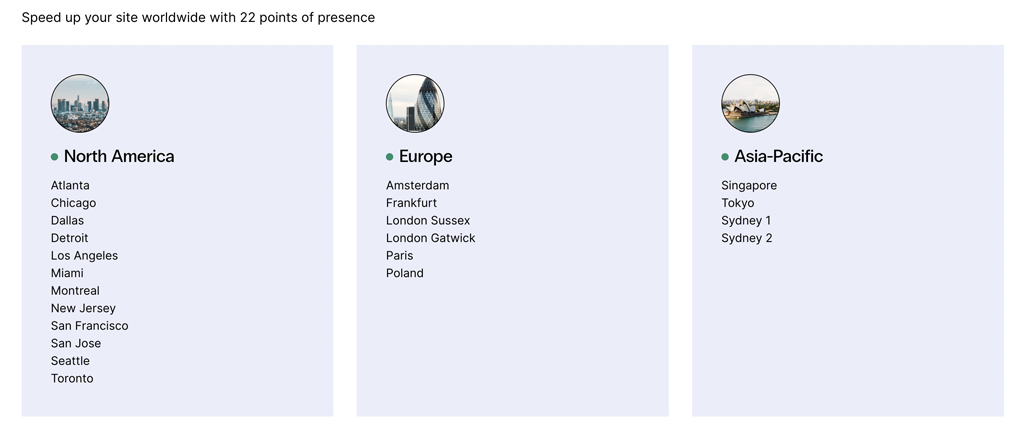Select London Sussex entry
Image resolution: width=1024 pixels, height=438 pixels.
click(428, 221)
